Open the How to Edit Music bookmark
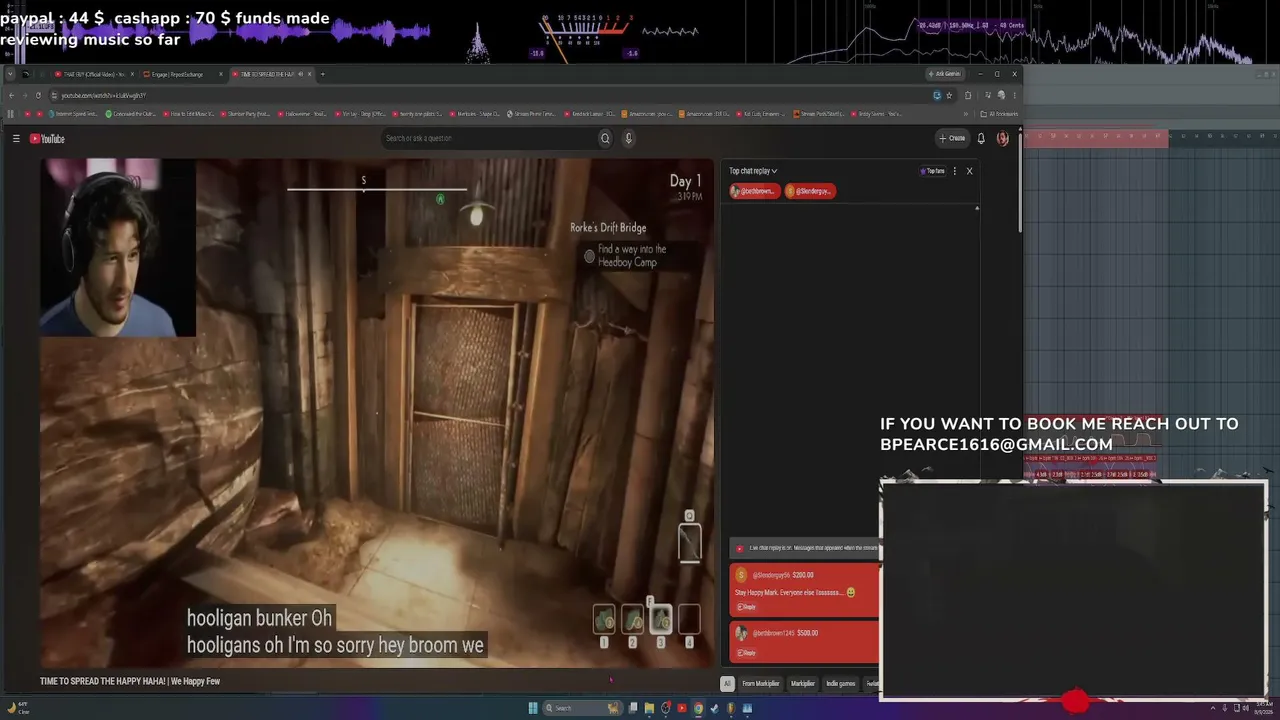This screenshot has width=1280, height=720. coord(190,114)
